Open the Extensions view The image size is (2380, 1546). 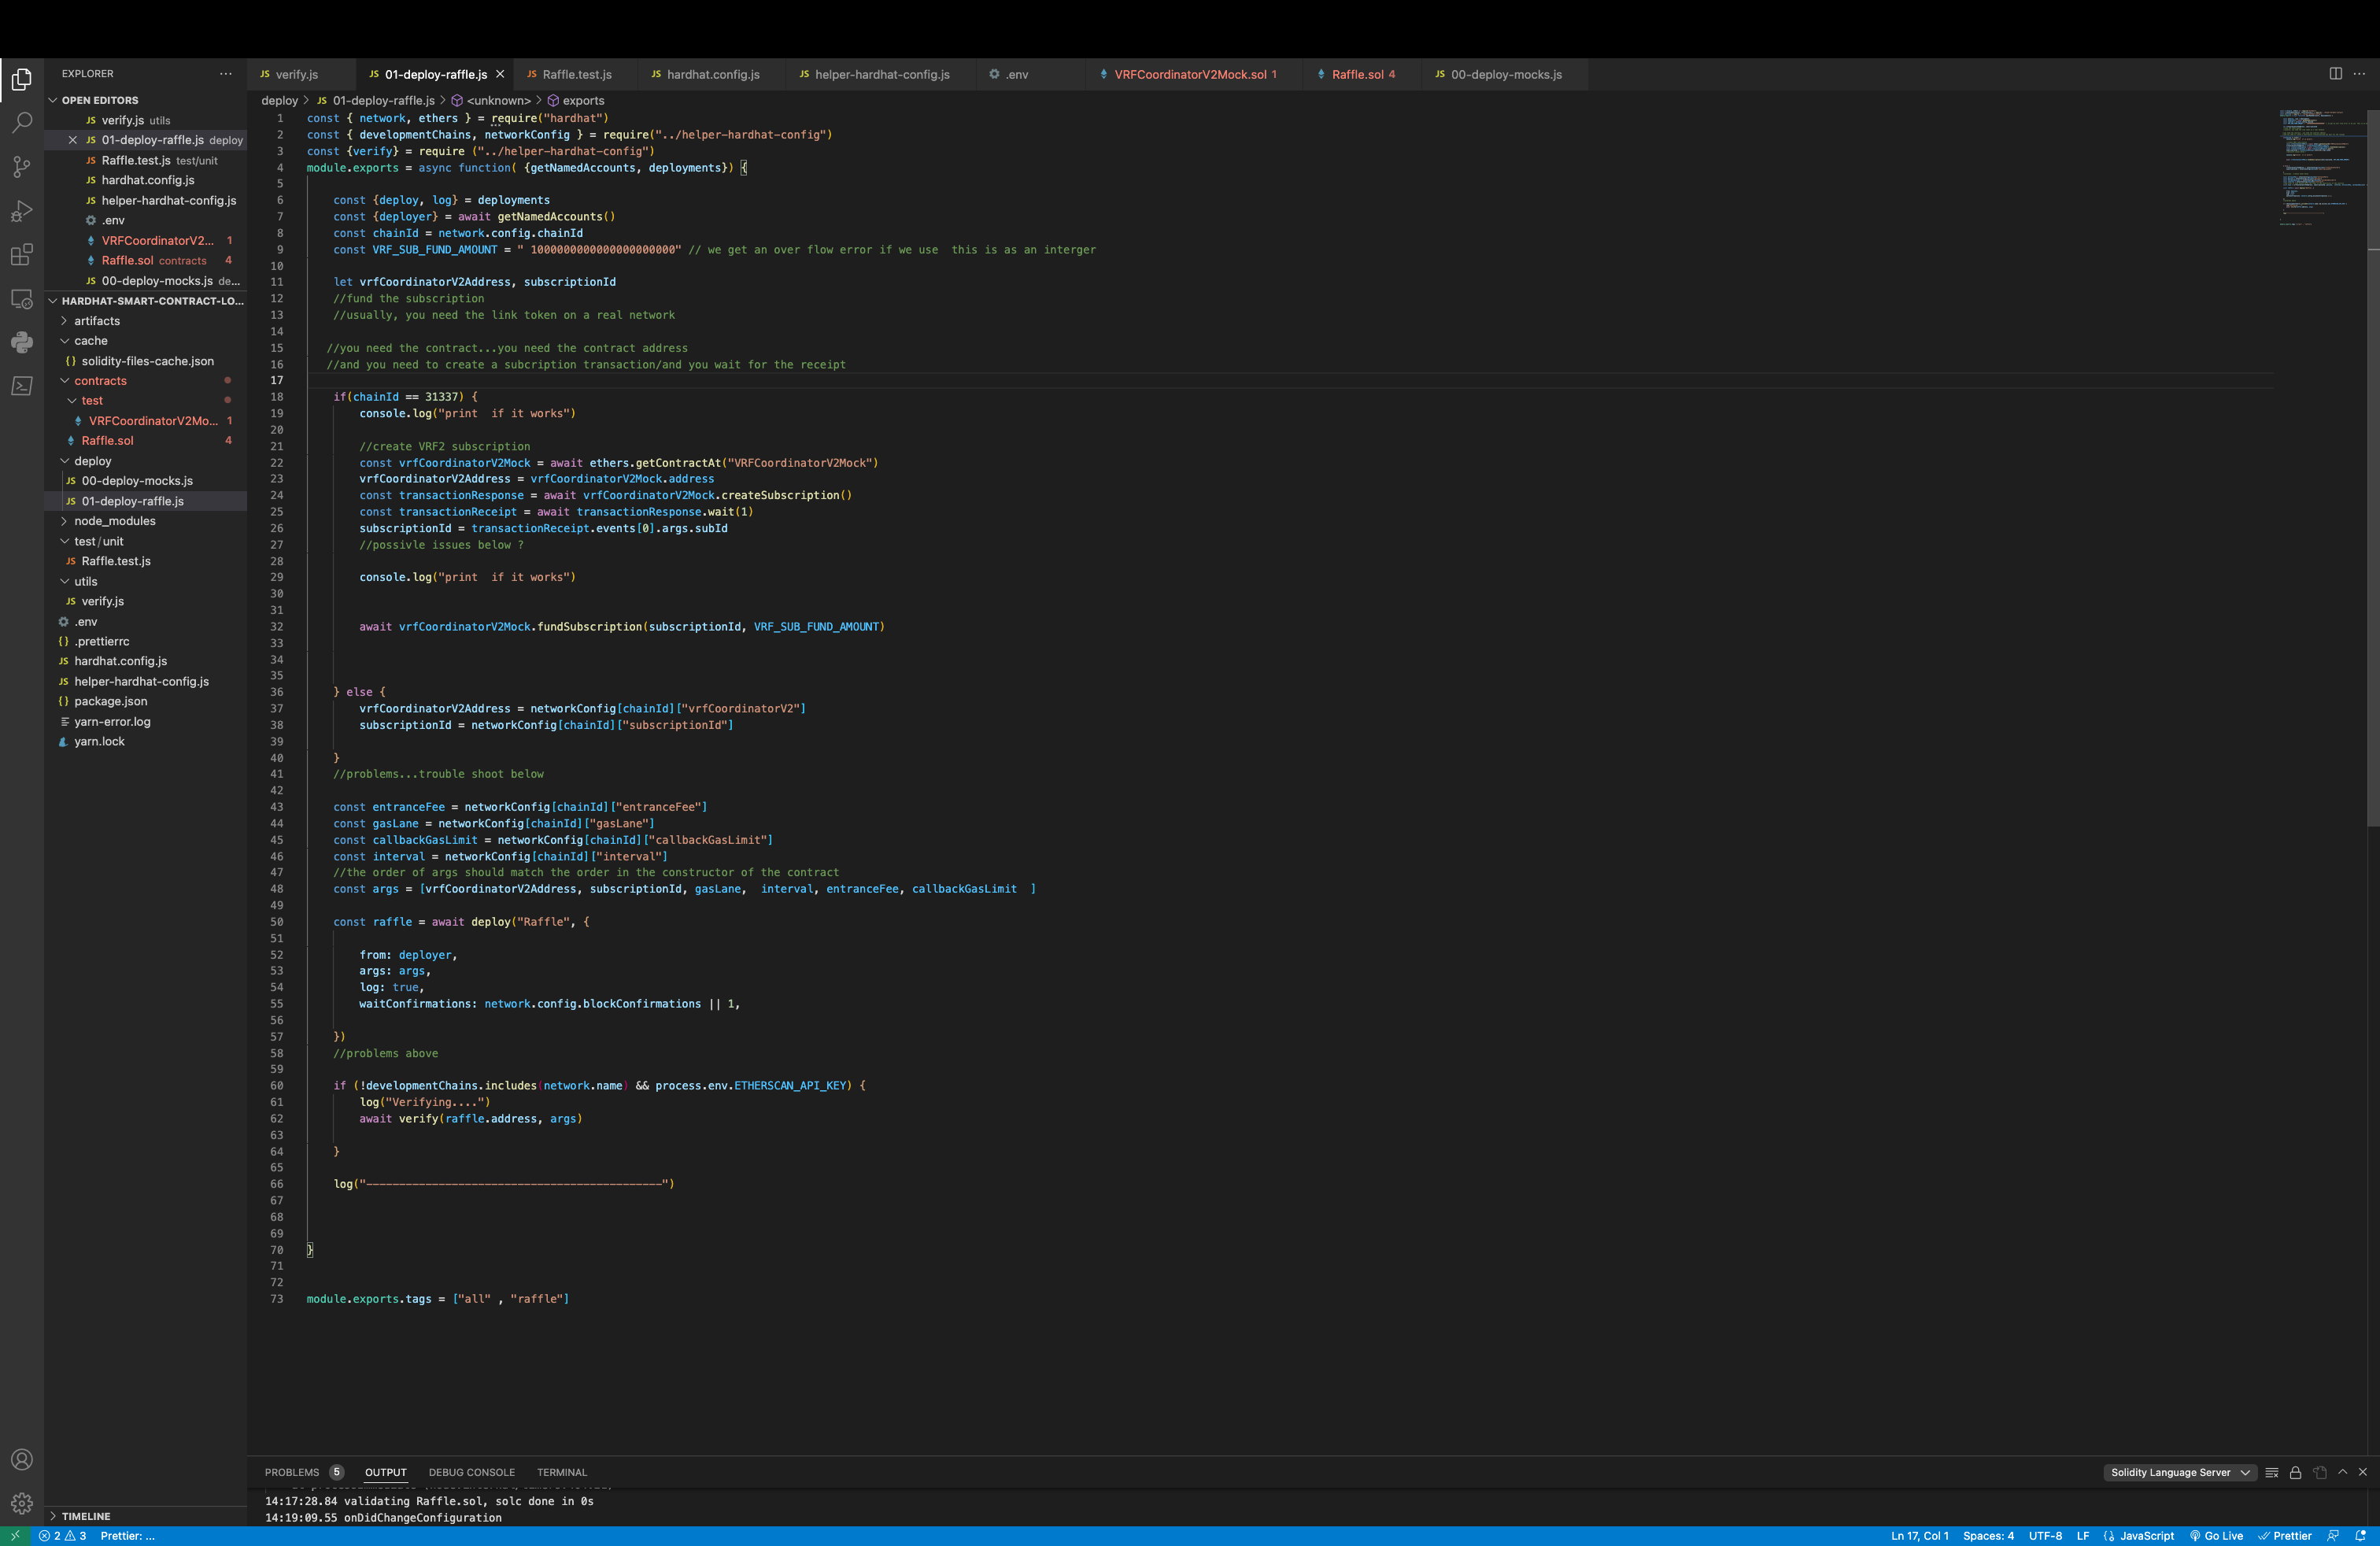click(21, 254)
